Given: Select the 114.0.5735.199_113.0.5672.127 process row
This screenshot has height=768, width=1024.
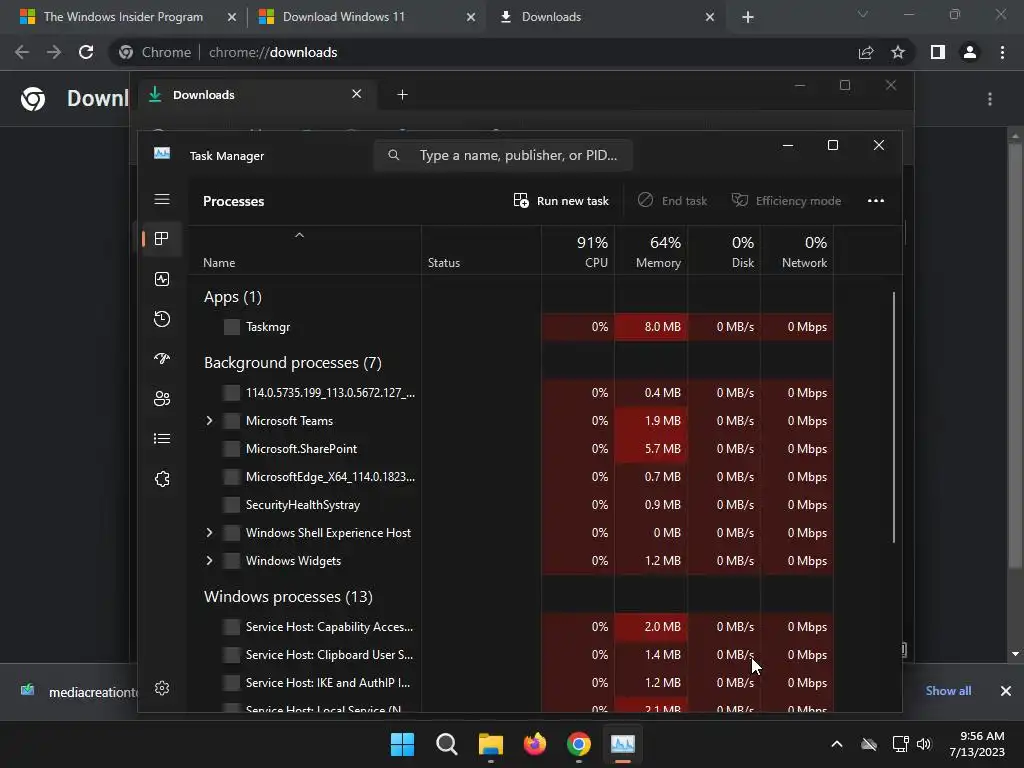Looking at the screenshot, I should 511,392.
